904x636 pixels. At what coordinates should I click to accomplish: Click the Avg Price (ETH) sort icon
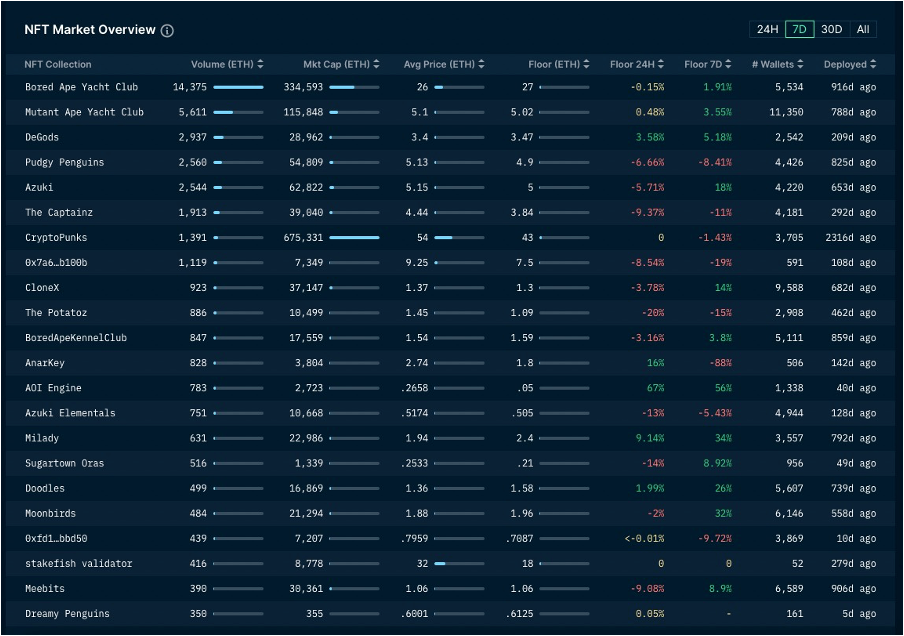click(481, 65)
